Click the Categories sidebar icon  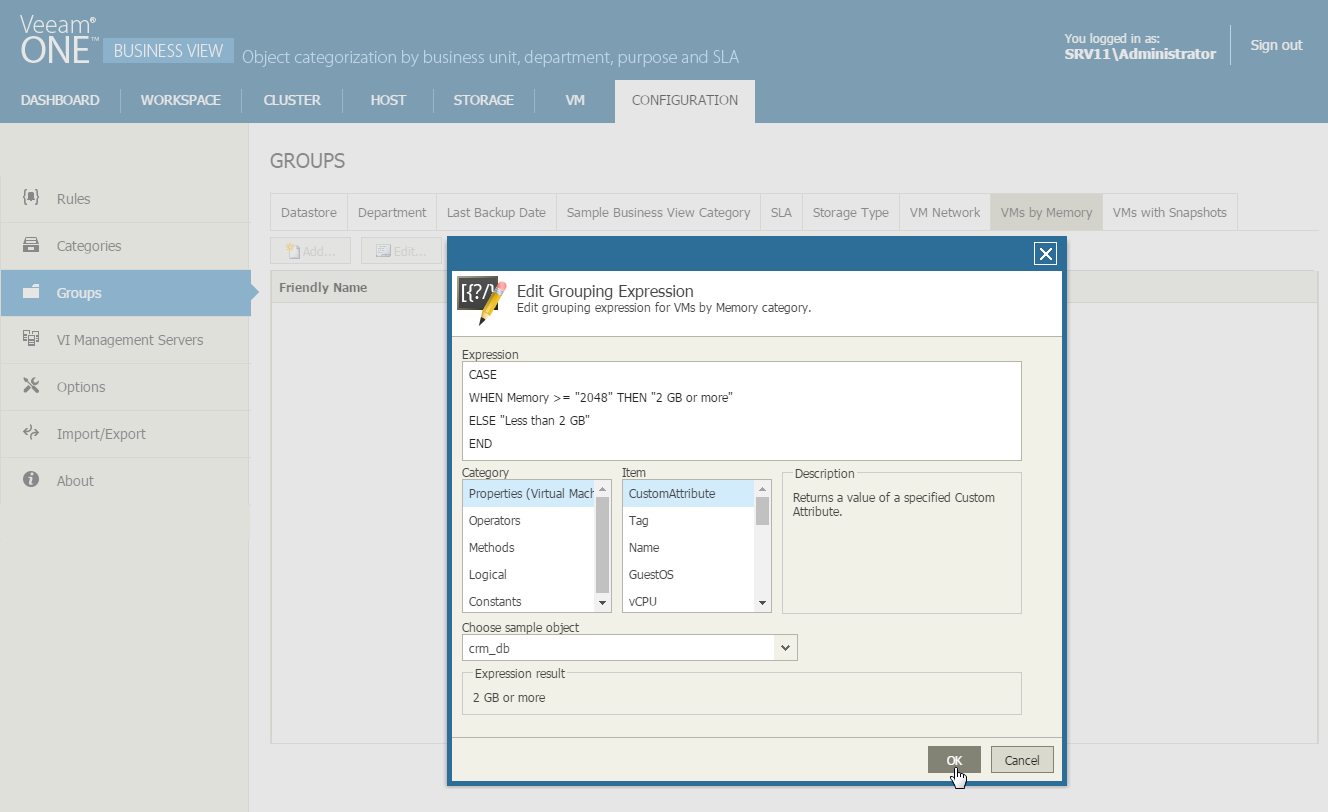pos(31,245)
